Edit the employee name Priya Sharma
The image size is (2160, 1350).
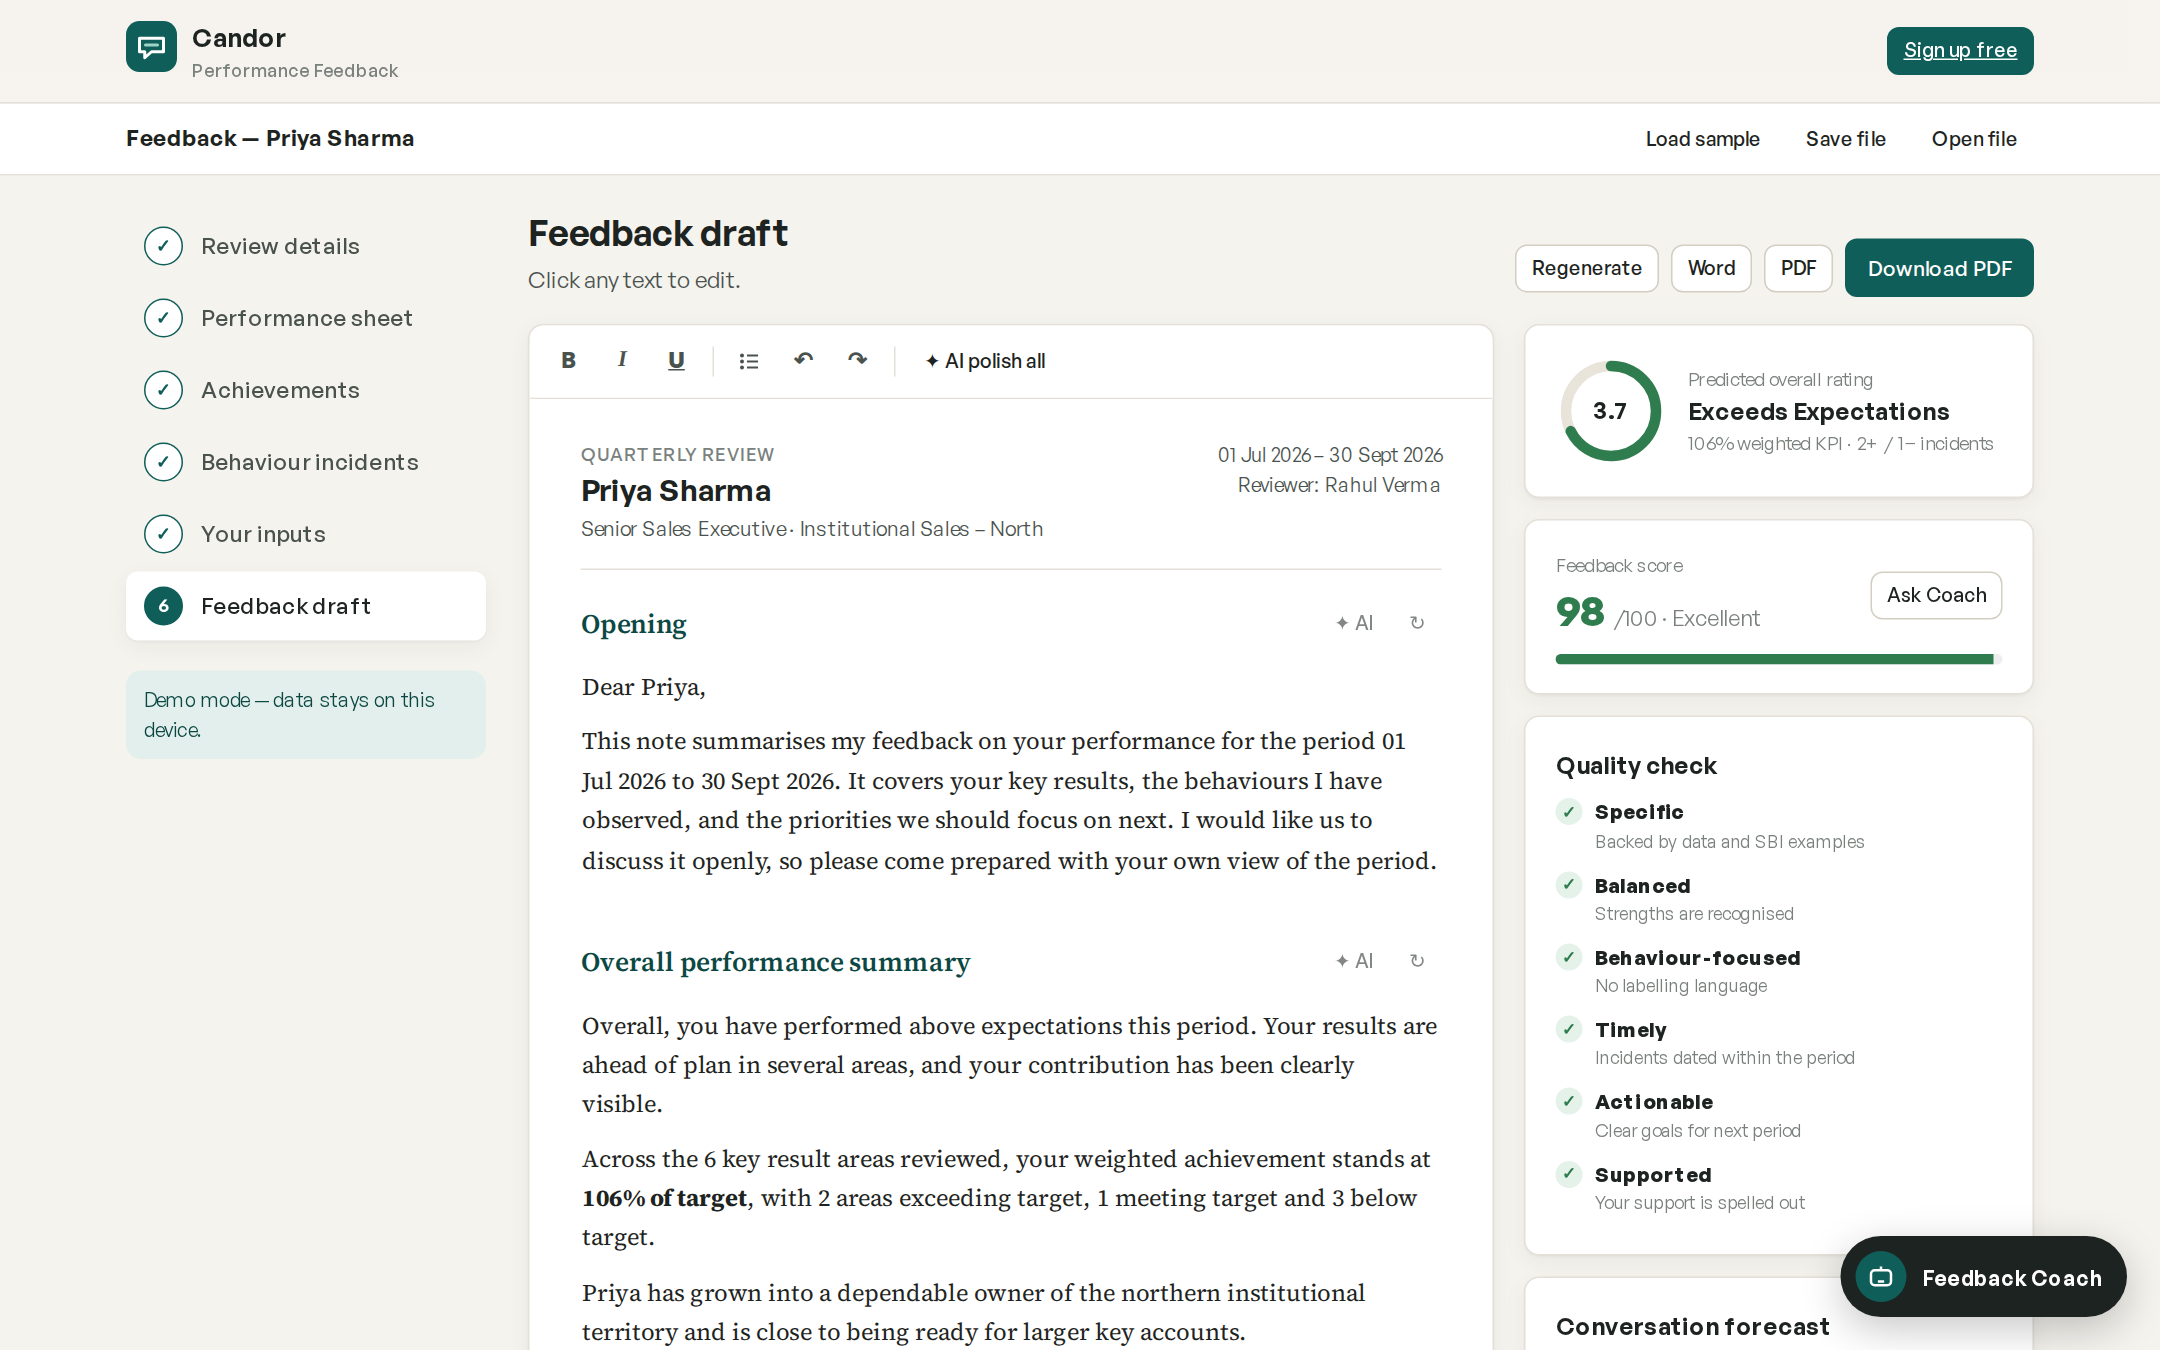click(x=676, y=491)
